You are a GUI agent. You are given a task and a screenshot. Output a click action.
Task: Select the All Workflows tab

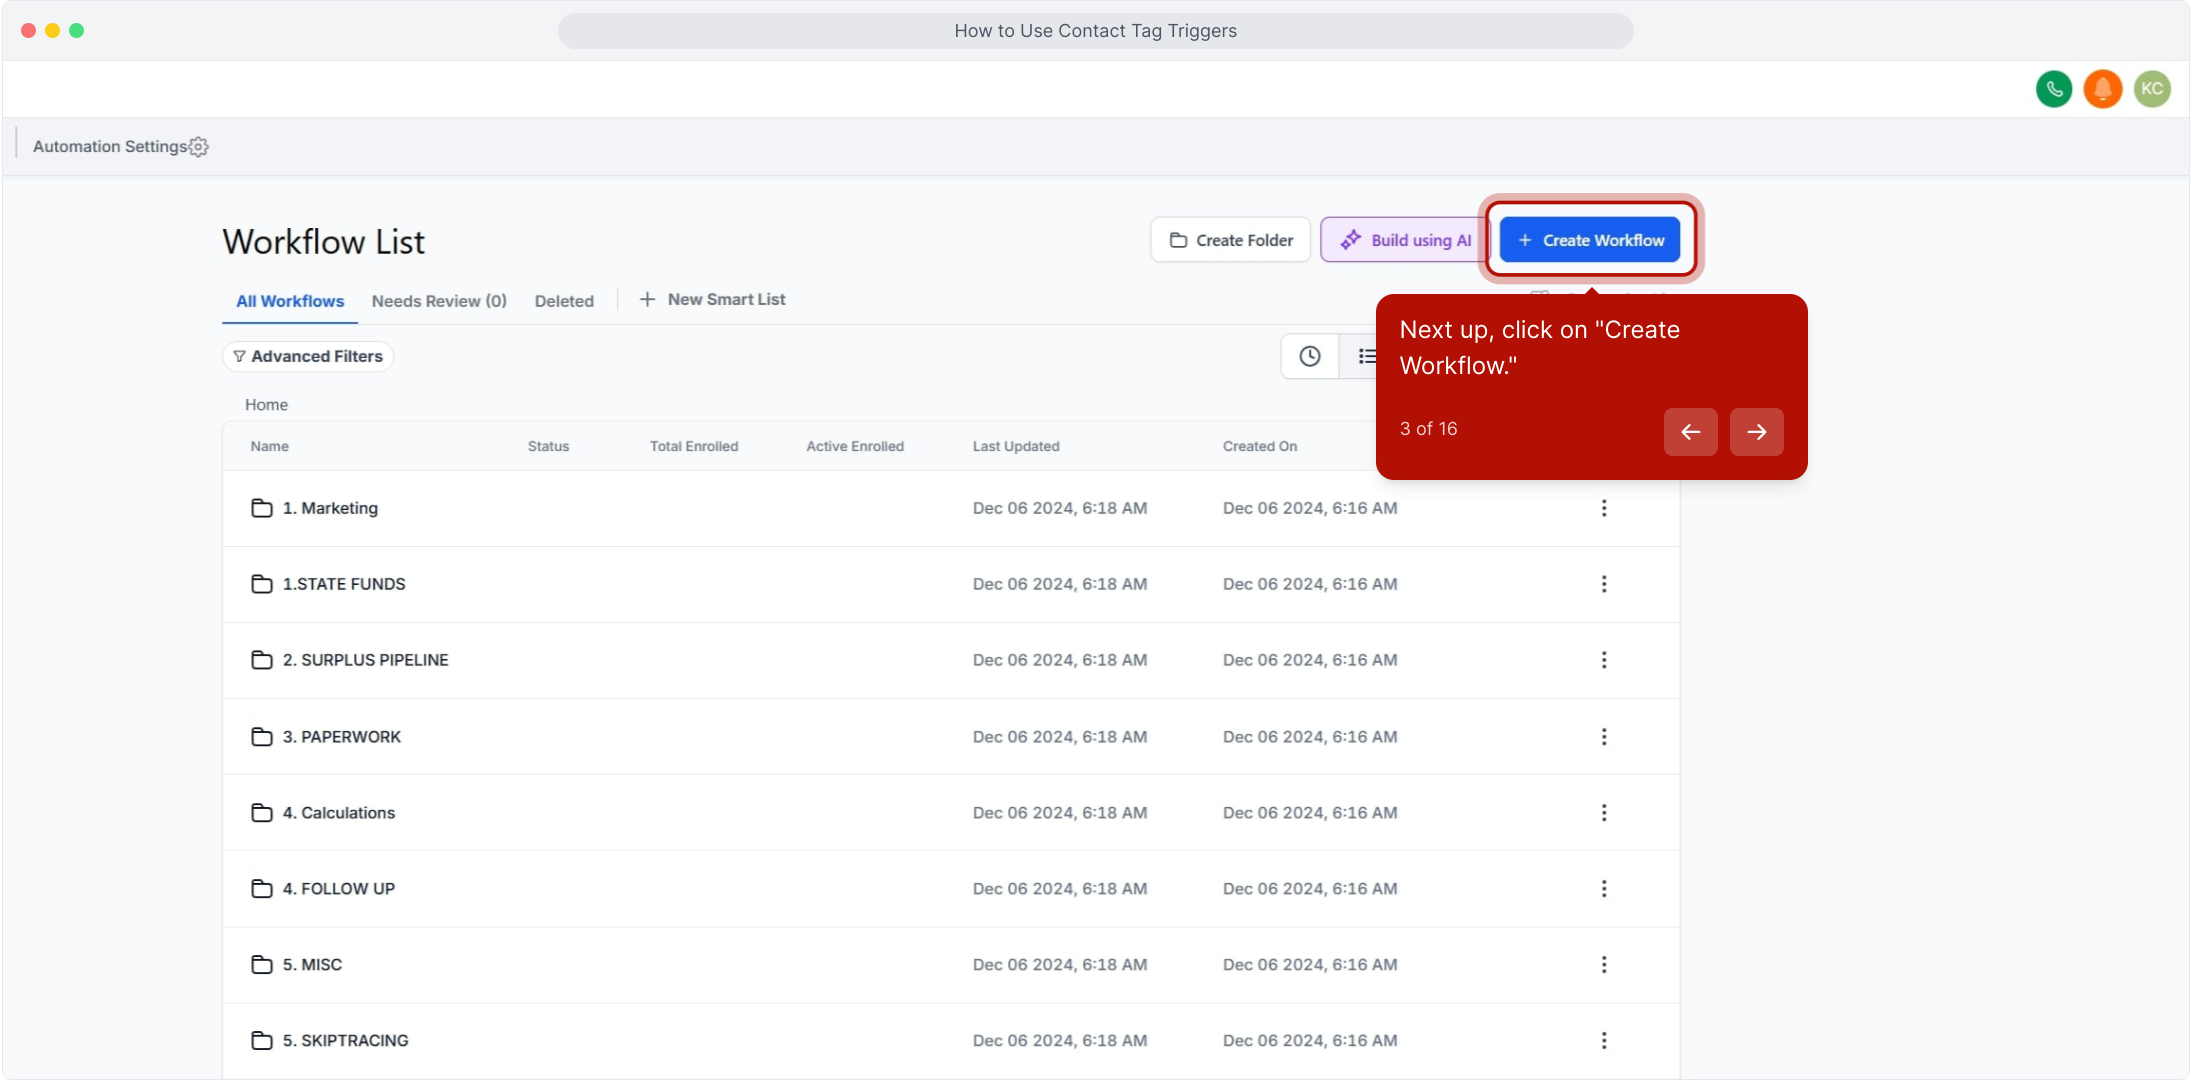click(290, 301)
